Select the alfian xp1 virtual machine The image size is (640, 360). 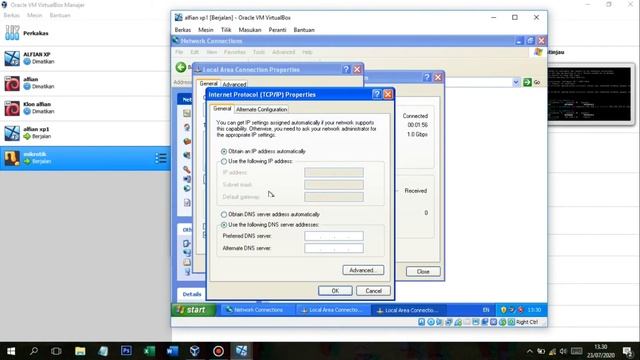pyautogui.click(x=85, y=133)
